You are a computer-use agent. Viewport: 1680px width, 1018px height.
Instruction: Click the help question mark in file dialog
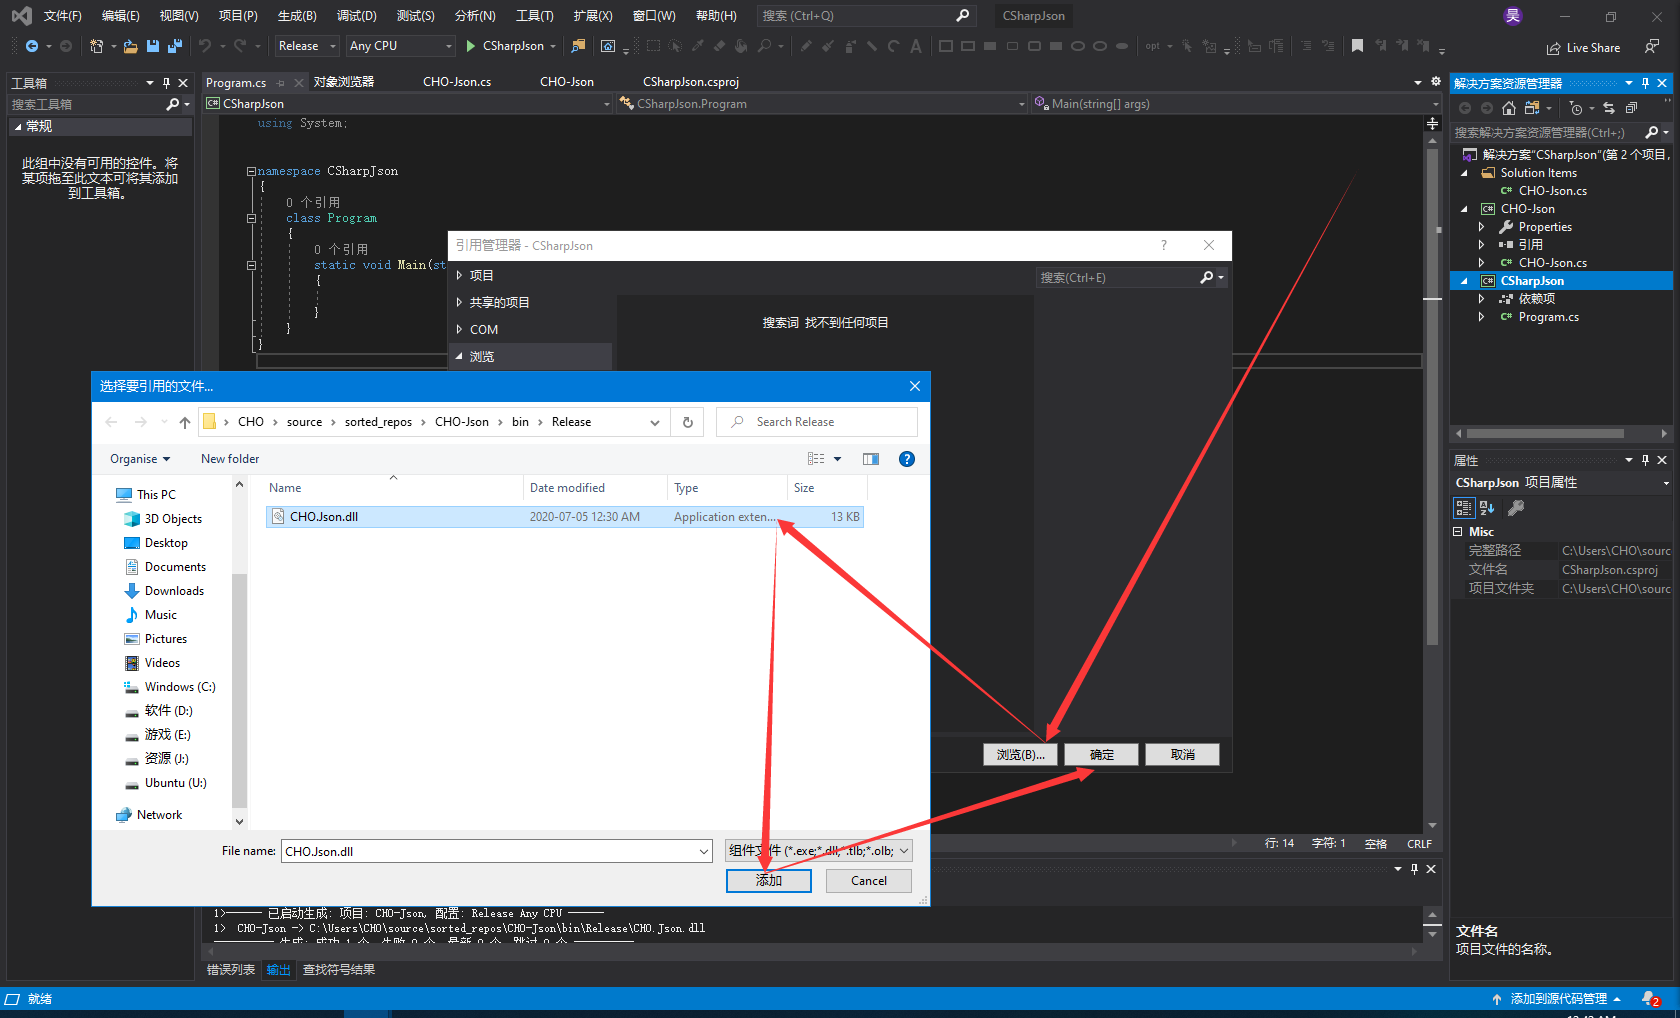(907, 459)
